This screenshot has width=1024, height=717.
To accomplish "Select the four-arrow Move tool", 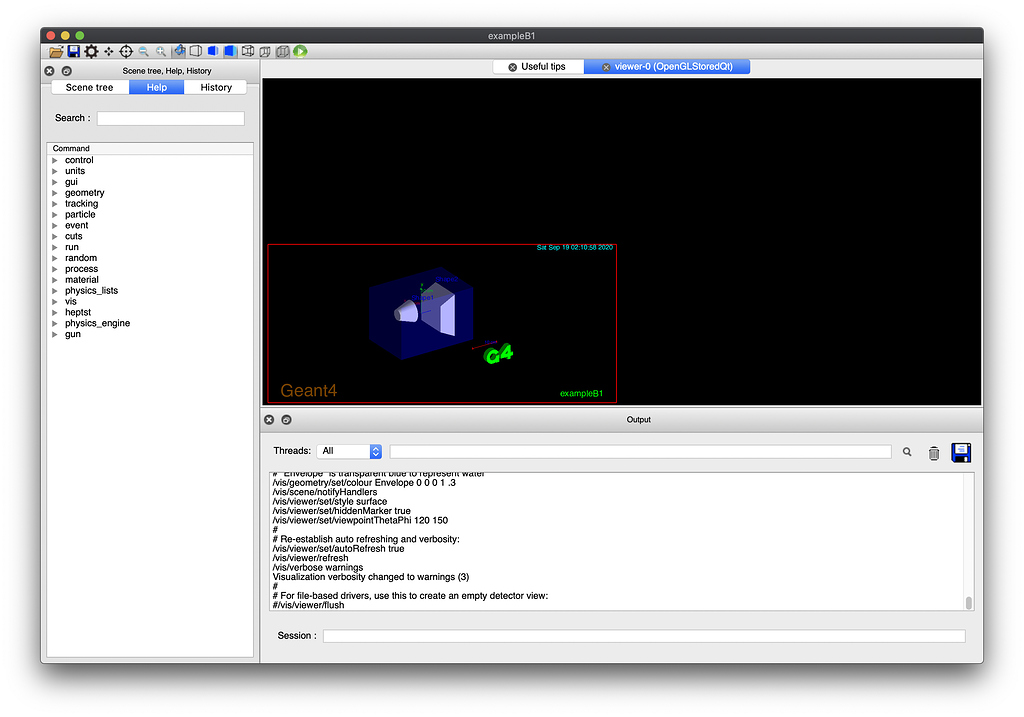I will (x=109, y=51).
